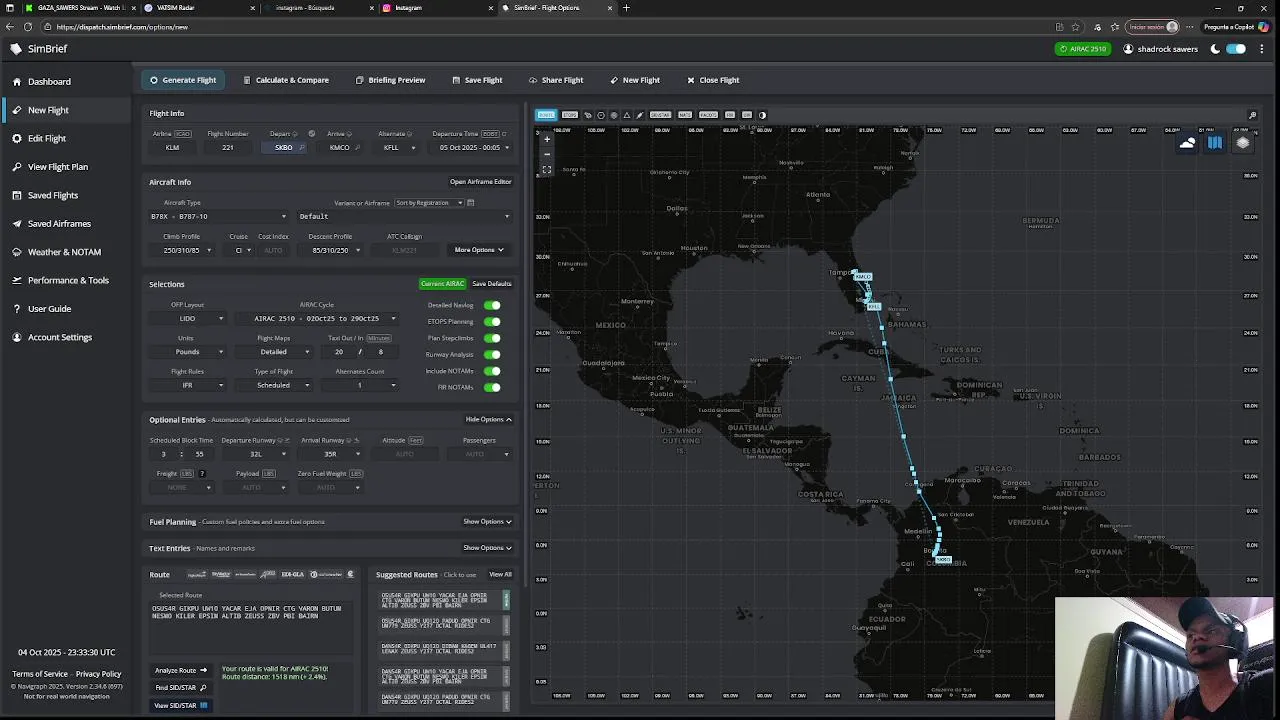This screenshot has height=720, width=1280.
Task: Toggle the dark mode switch in header
Action: 1236,49
